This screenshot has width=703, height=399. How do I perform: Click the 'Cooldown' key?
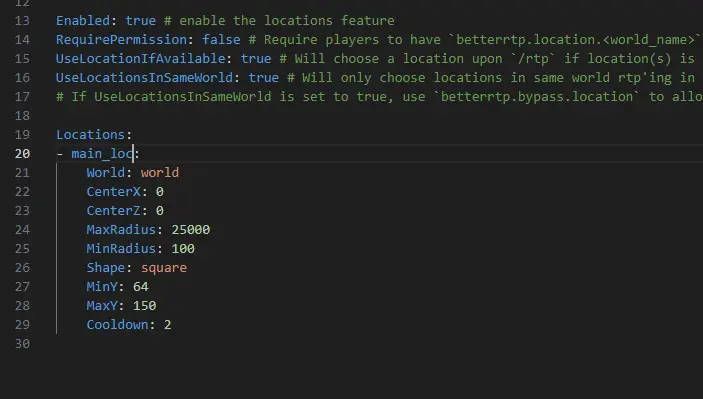117,325
